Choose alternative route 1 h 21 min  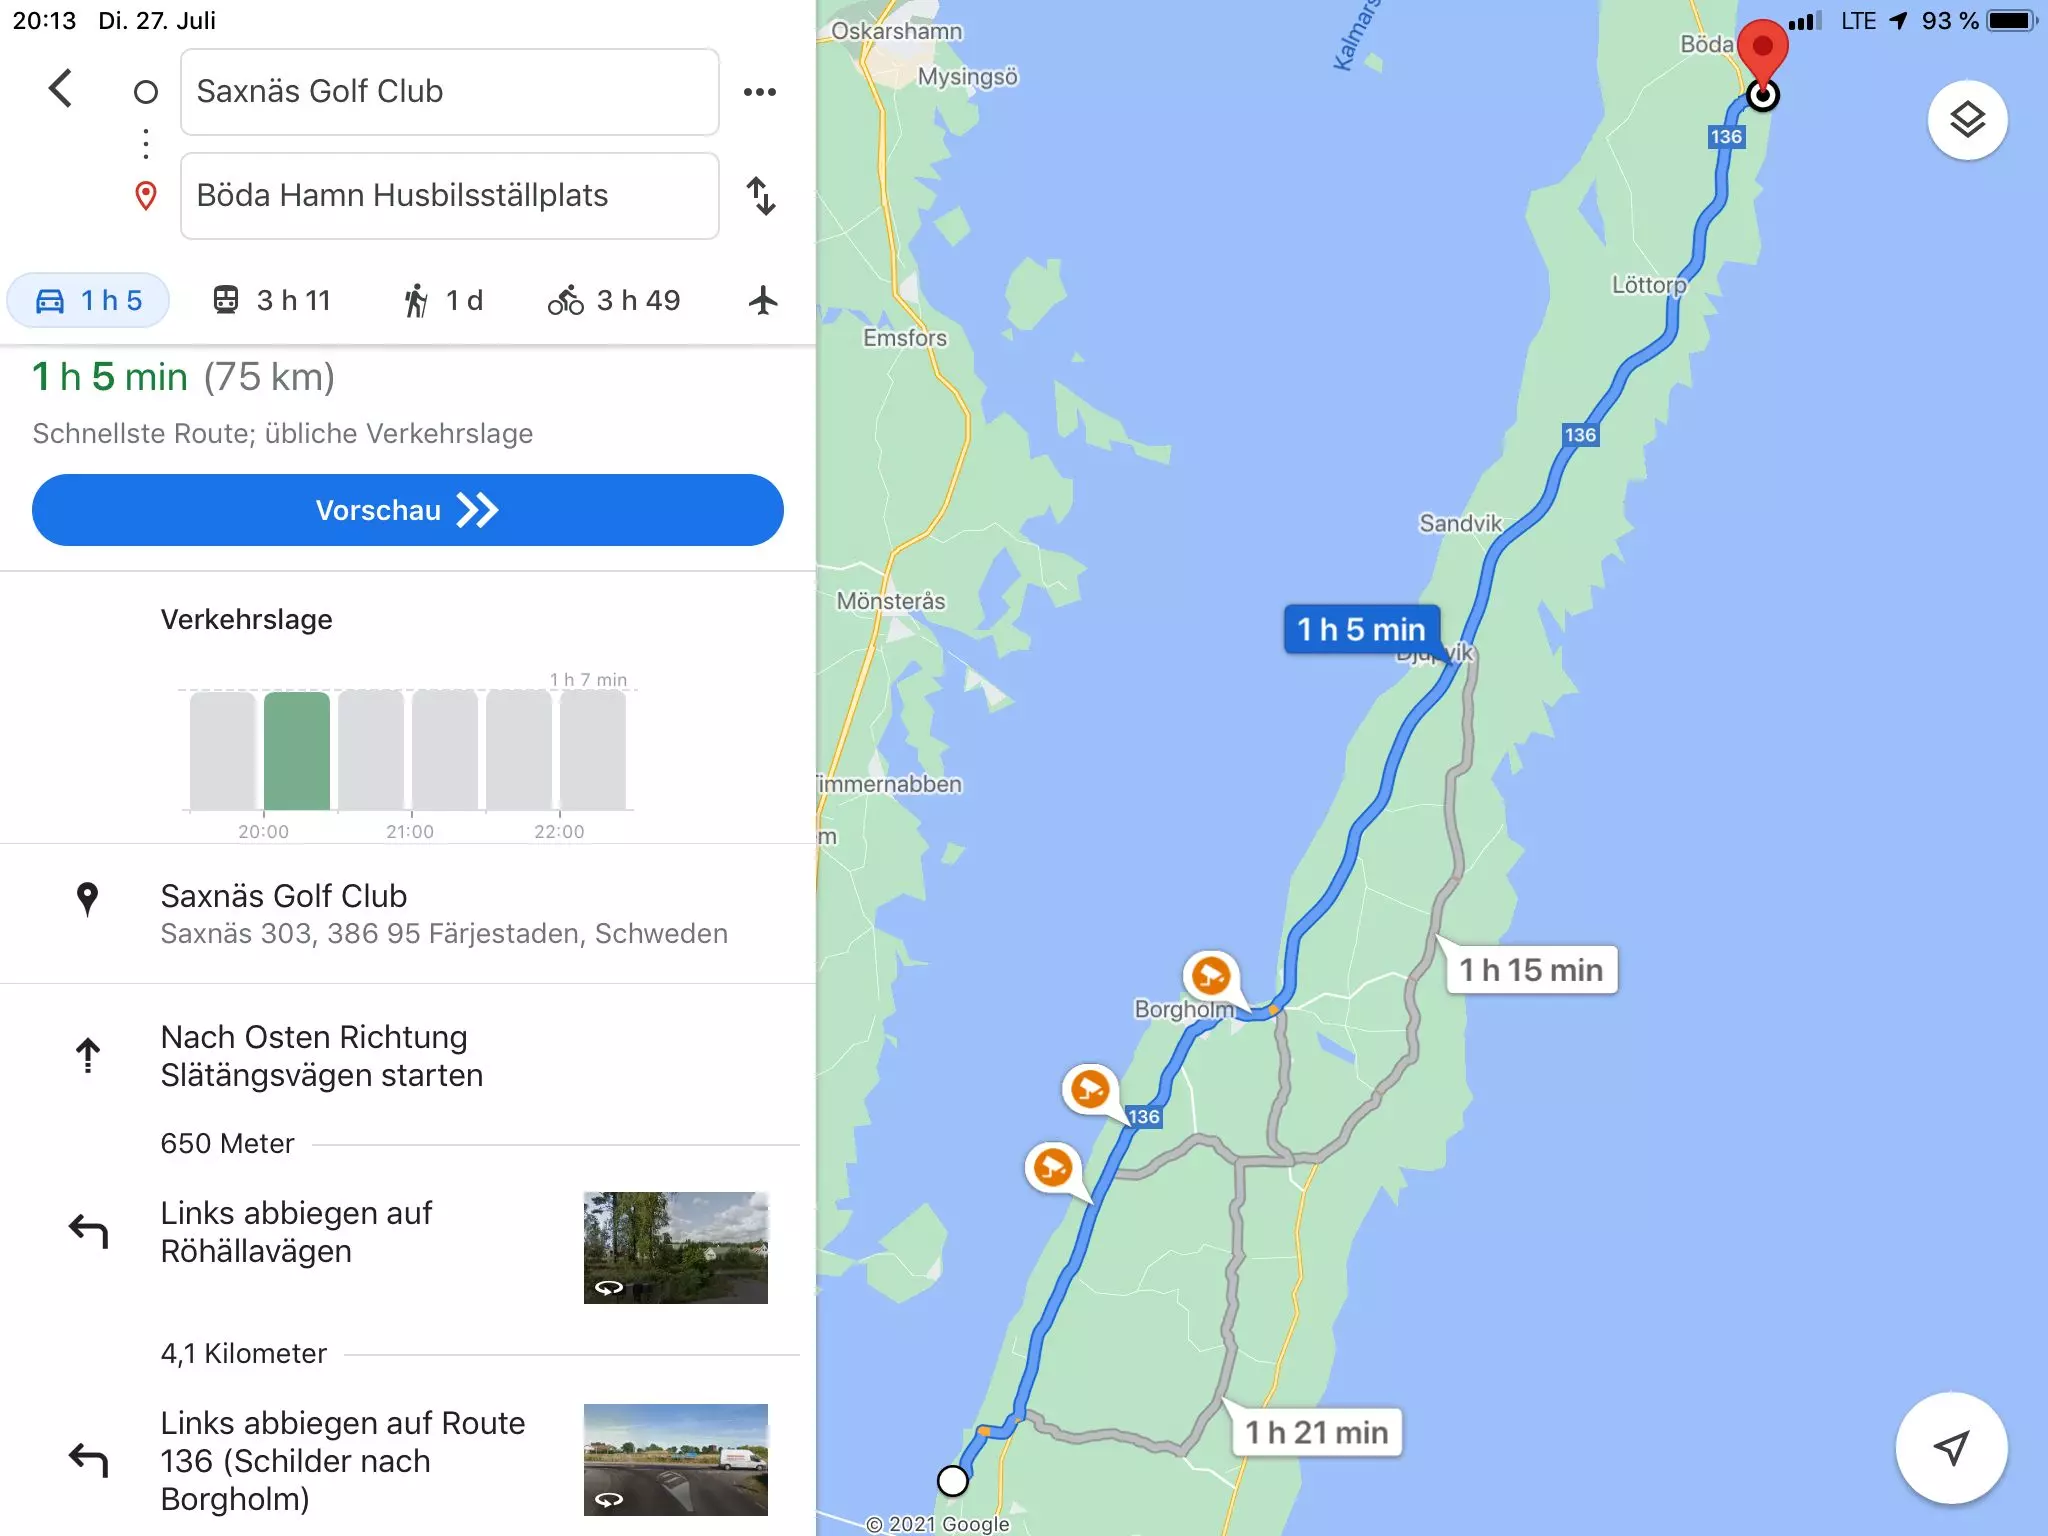(x=1316, y=1432)
